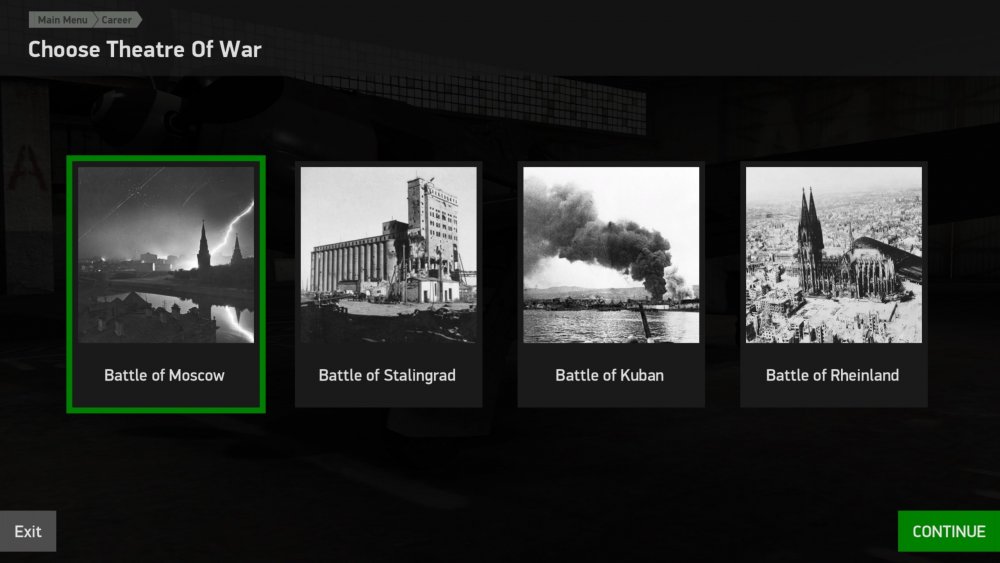Select the Career breadcrumb item
Image resolution: width=1000 pixels, height=563 pixels.
point(117,20)
